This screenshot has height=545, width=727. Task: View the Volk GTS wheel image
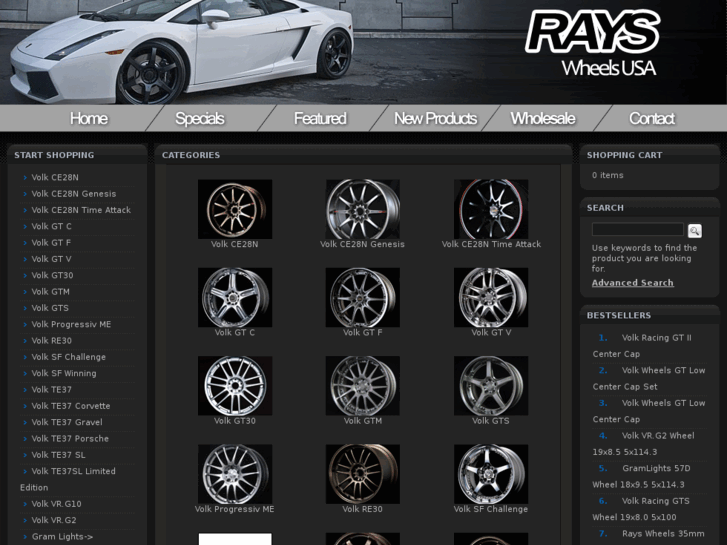tap(491, 385)
